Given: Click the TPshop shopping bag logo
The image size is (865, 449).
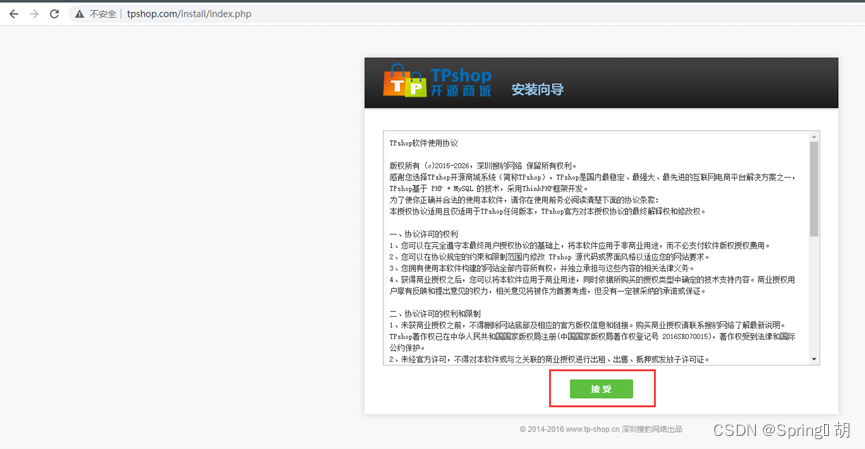Looking at the screenshot, I should coord(405,81).
